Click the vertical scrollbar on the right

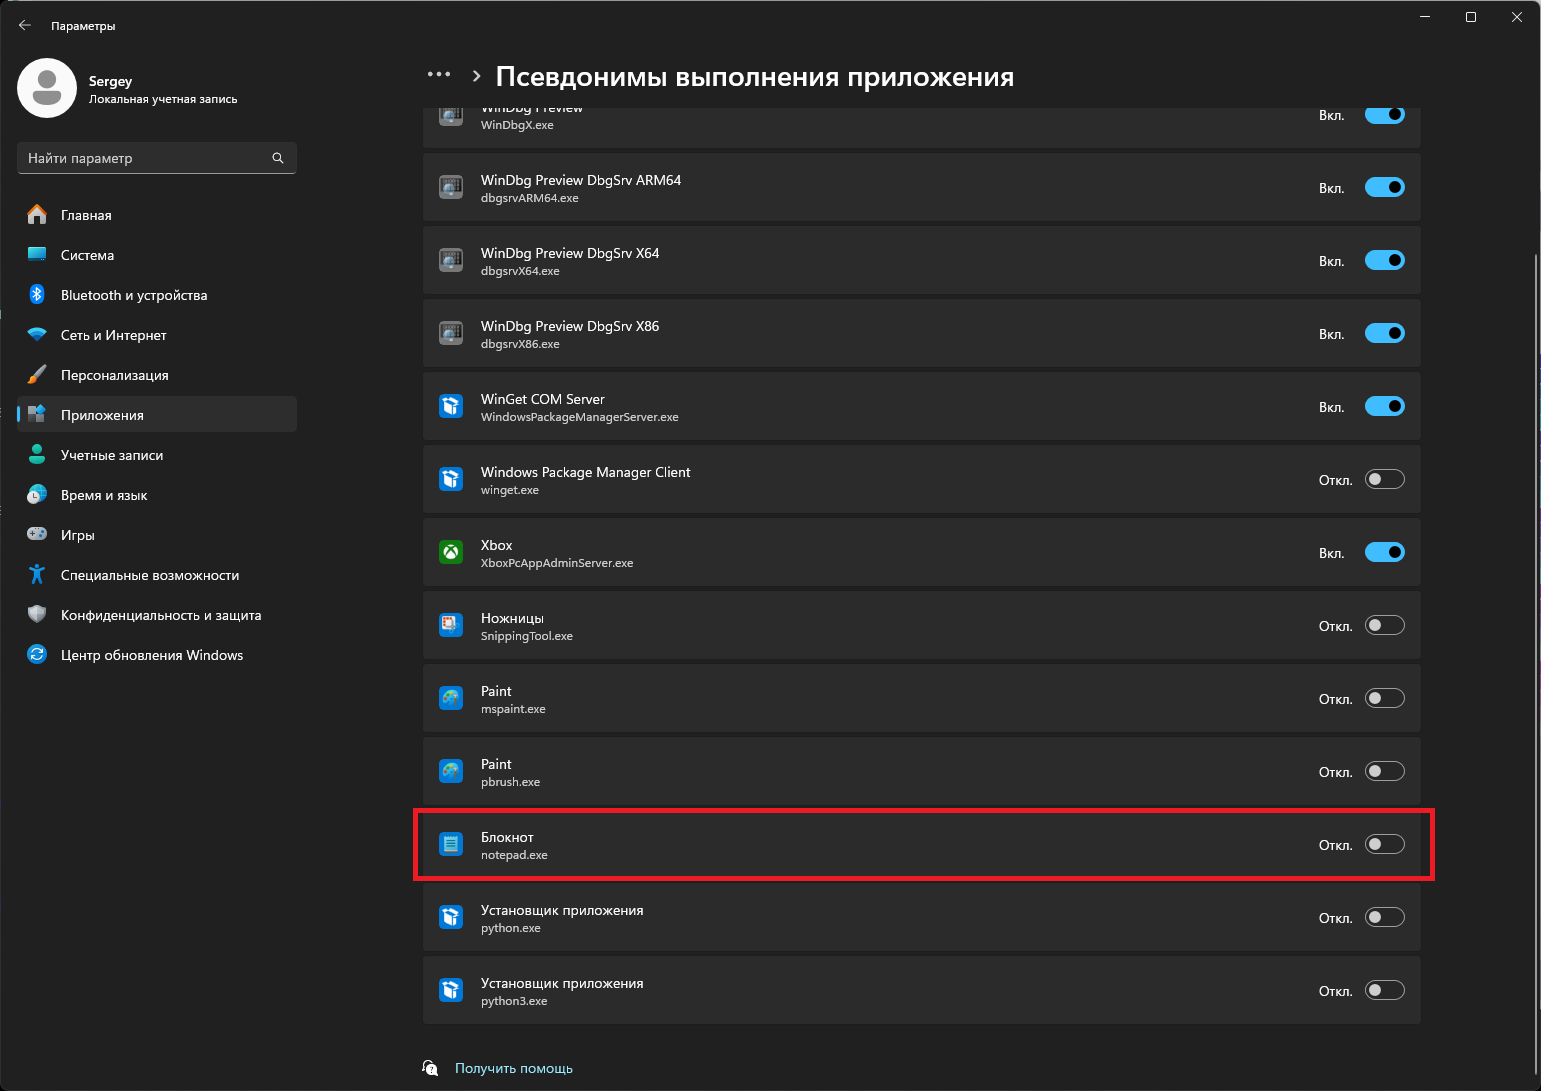coord(1536,600)
